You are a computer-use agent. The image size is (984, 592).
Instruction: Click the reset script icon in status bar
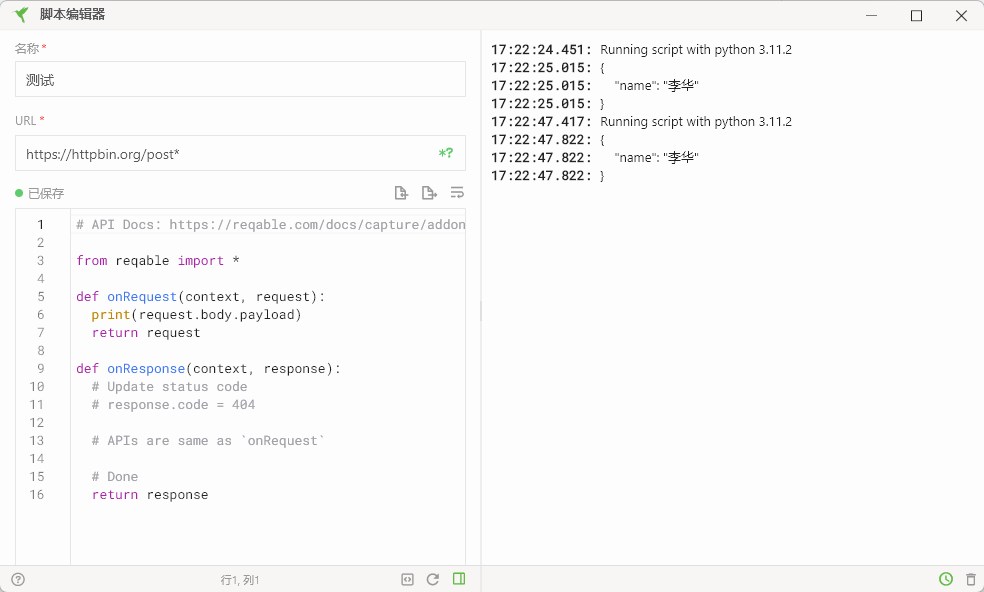click(433, 579)
